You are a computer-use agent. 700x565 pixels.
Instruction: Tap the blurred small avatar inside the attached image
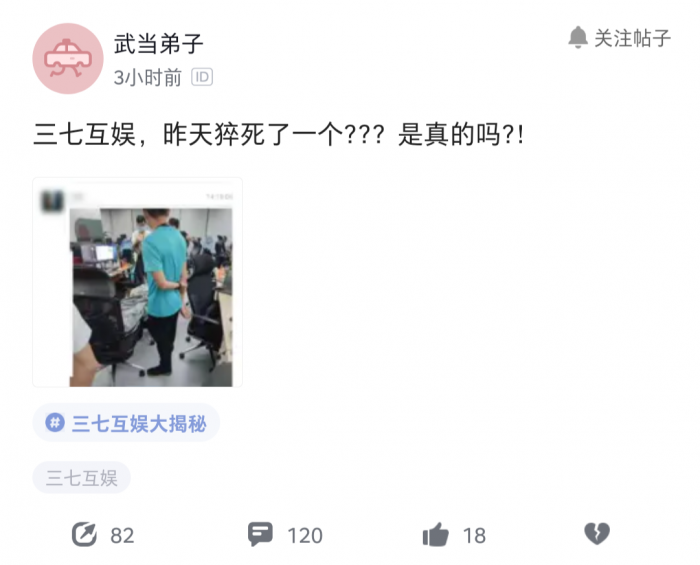click(53, 201)
